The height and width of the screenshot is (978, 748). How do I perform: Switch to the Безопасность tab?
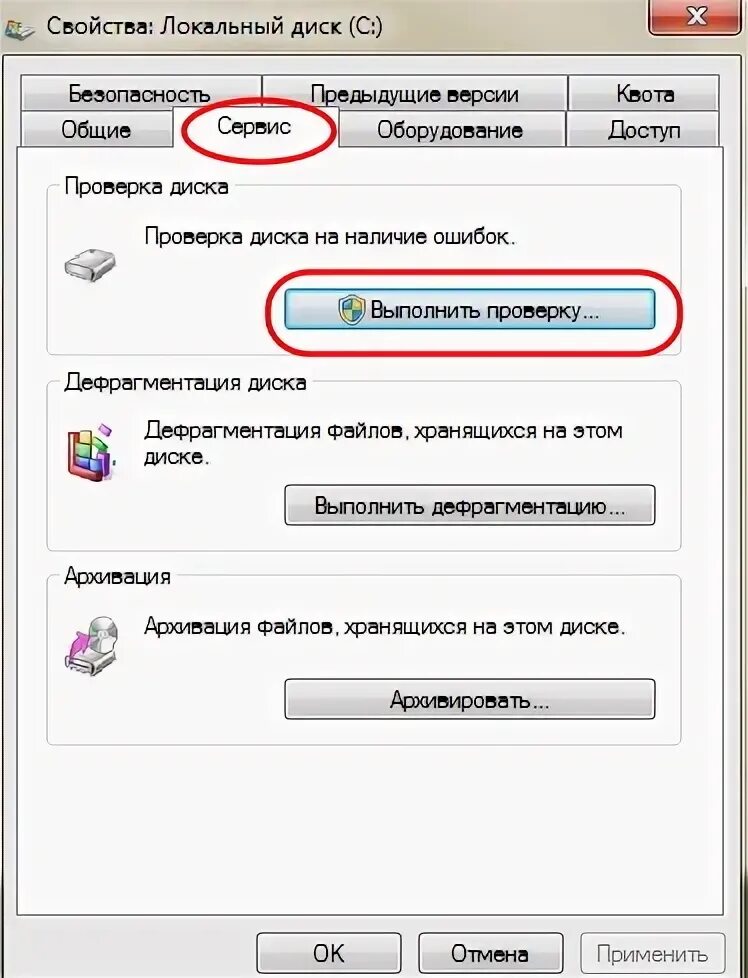point(140,94)
